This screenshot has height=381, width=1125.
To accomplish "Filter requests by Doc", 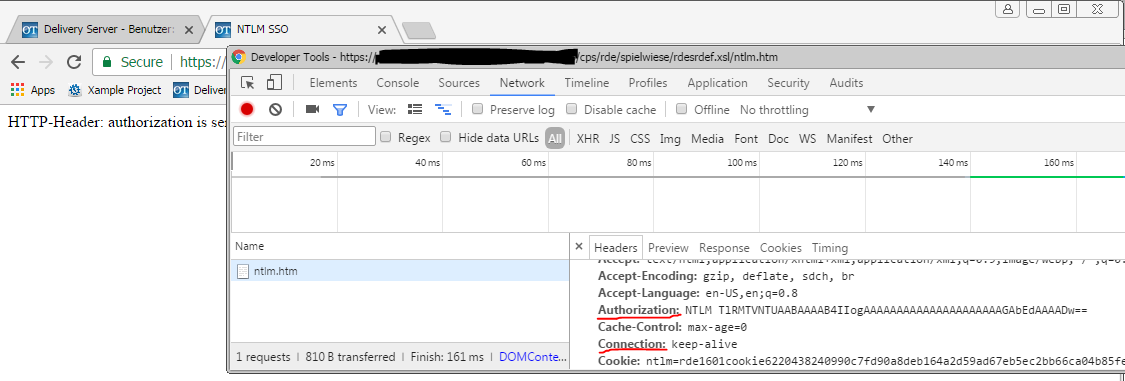I will coord(778,138).
